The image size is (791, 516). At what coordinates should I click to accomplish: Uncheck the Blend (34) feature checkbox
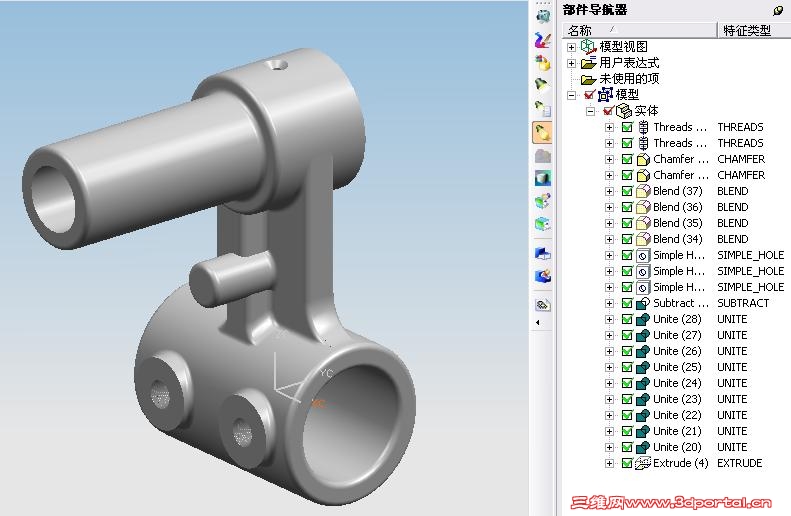(x=627, y=239)
